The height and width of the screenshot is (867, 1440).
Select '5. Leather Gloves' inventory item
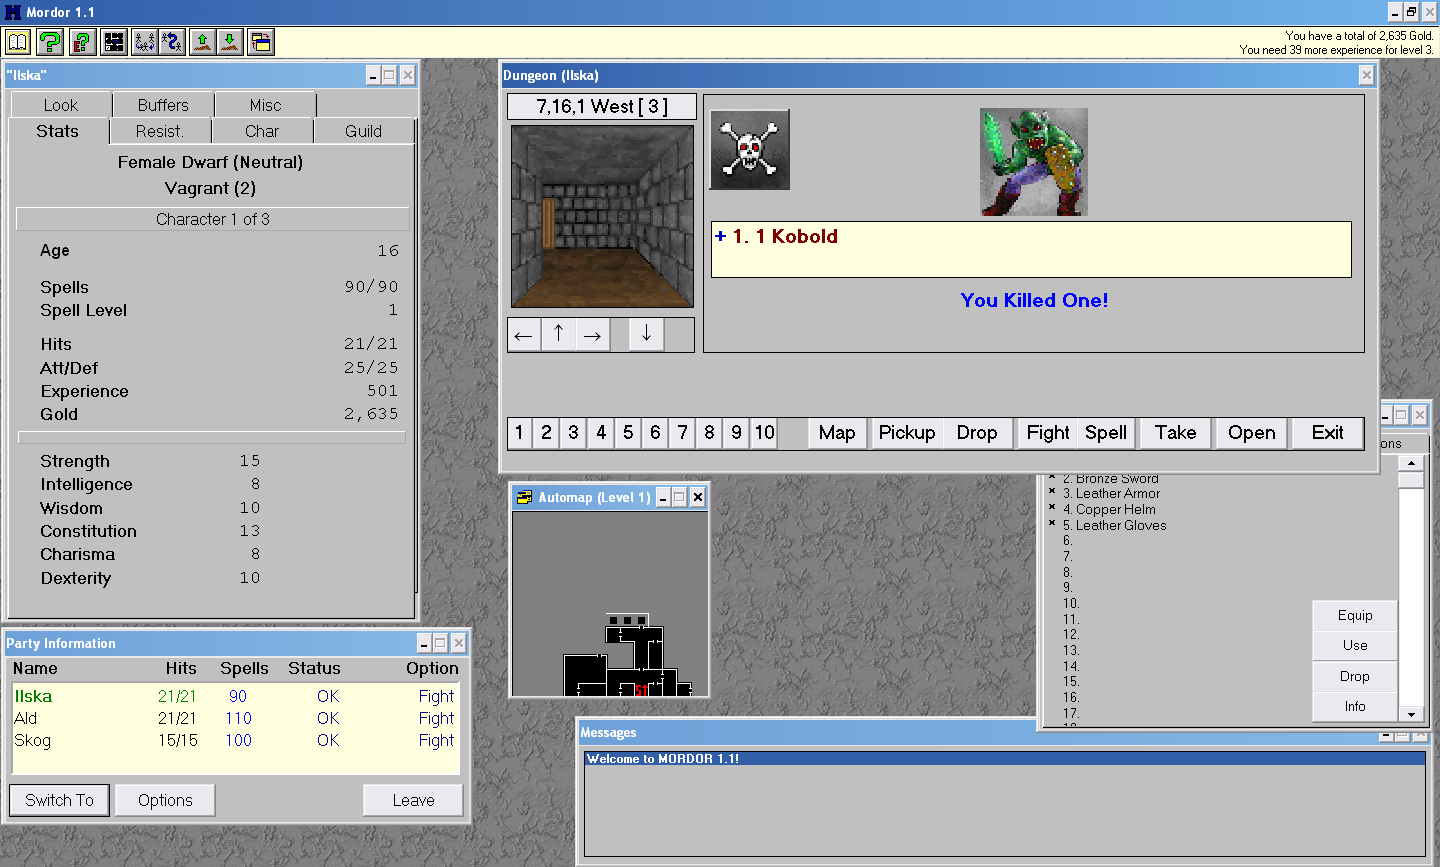(x=1114, y=525)
